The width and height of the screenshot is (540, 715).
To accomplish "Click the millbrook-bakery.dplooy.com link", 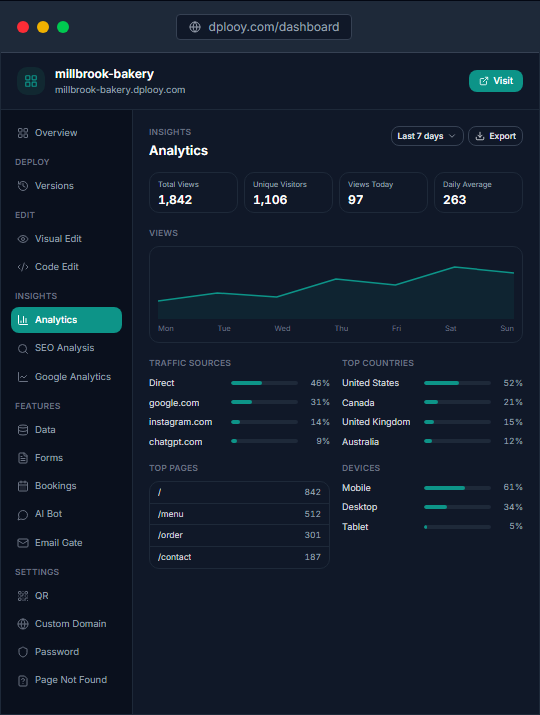I will (120, 90).
